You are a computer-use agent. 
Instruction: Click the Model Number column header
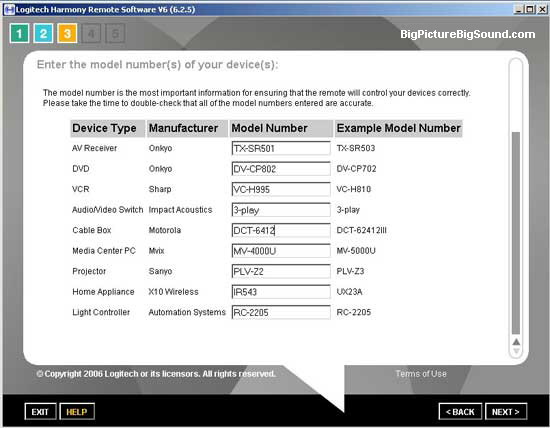click(x=281, y=128)
